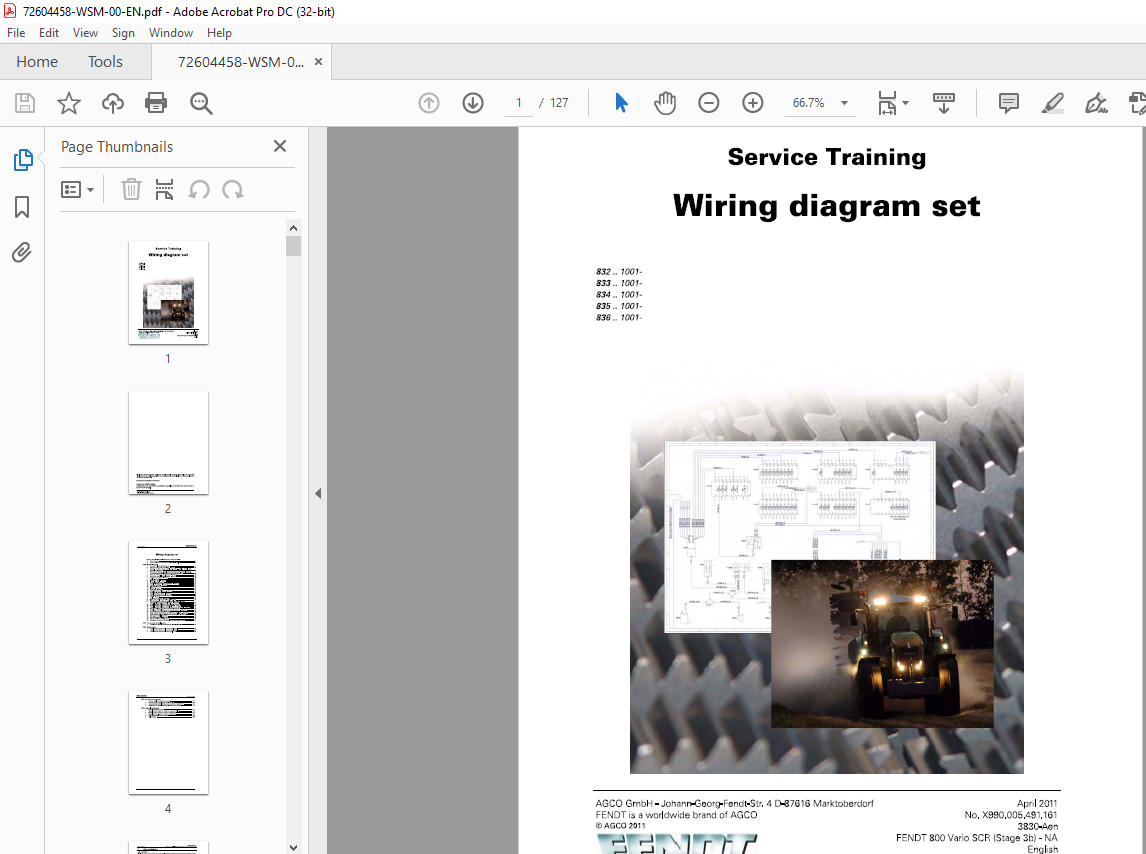Image resolution: width=1146 pixels, height=854 pixels.
Task: Select page 3 thumbnail
Action: coord(168,592)
